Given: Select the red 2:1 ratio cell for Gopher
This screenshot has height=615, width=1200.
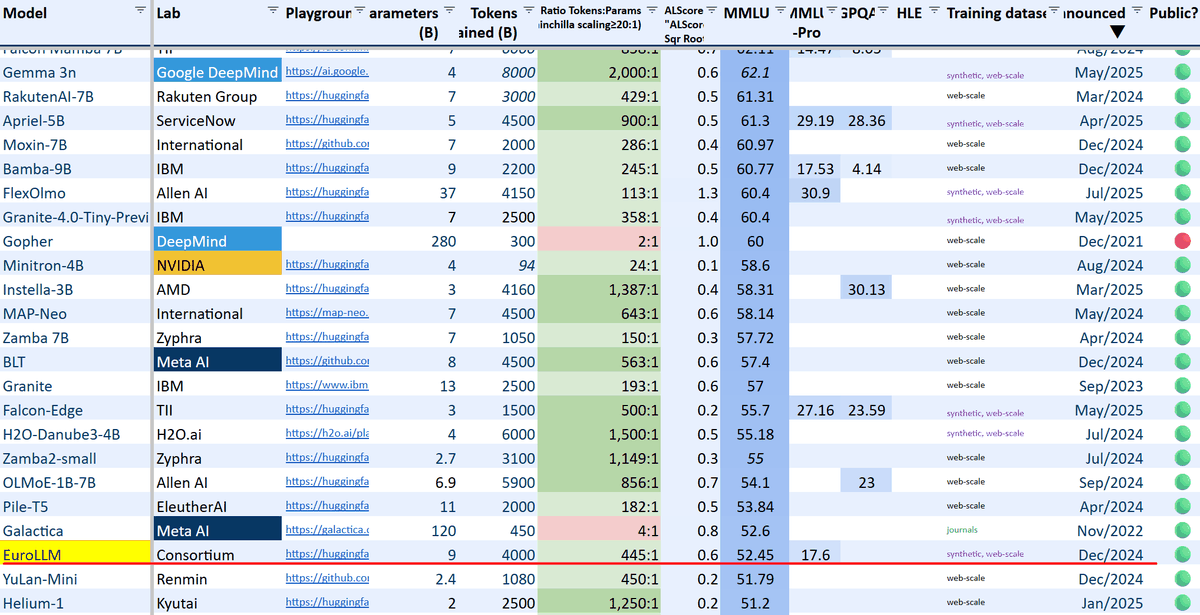Looking at the screenshot, I should click(599, 241).
